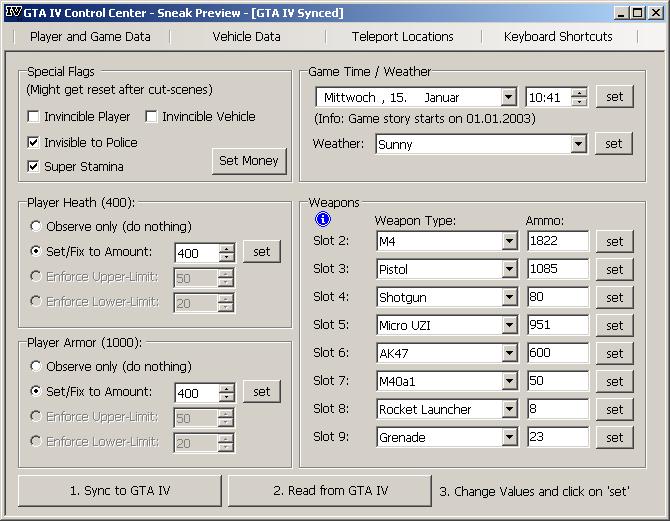
Task: Click set button next to Weather
Action: 614,144
